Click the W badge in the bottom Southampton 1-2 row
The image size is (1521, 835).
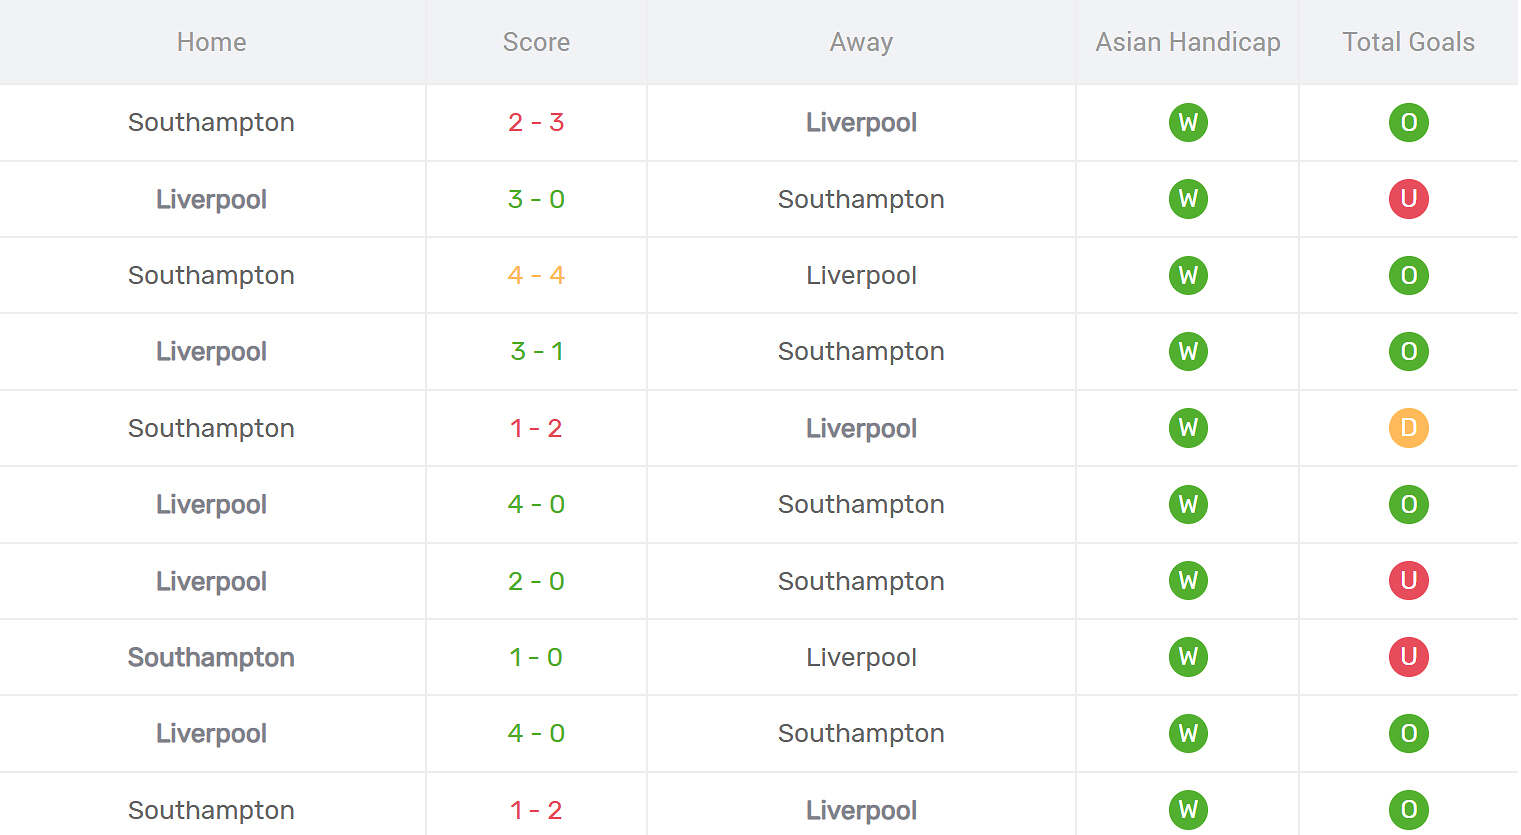coord(1187,810)
